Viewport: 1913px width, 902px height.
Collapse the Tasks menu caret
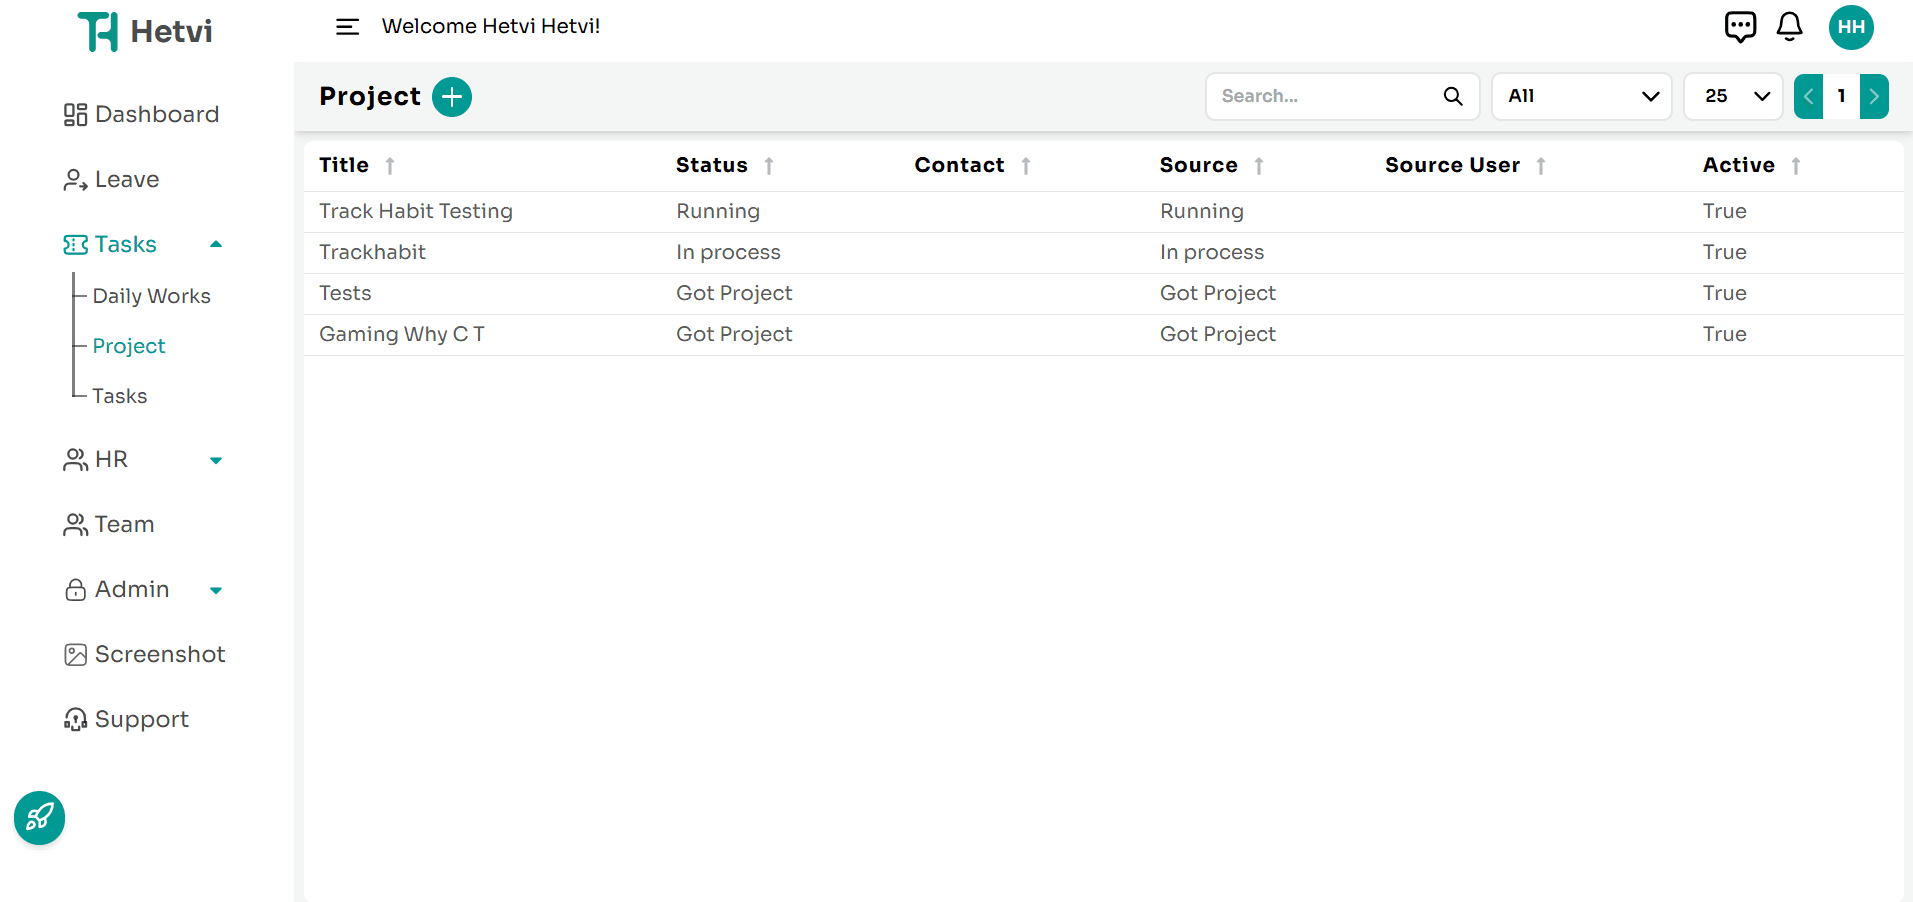click(x=216, y=244)
